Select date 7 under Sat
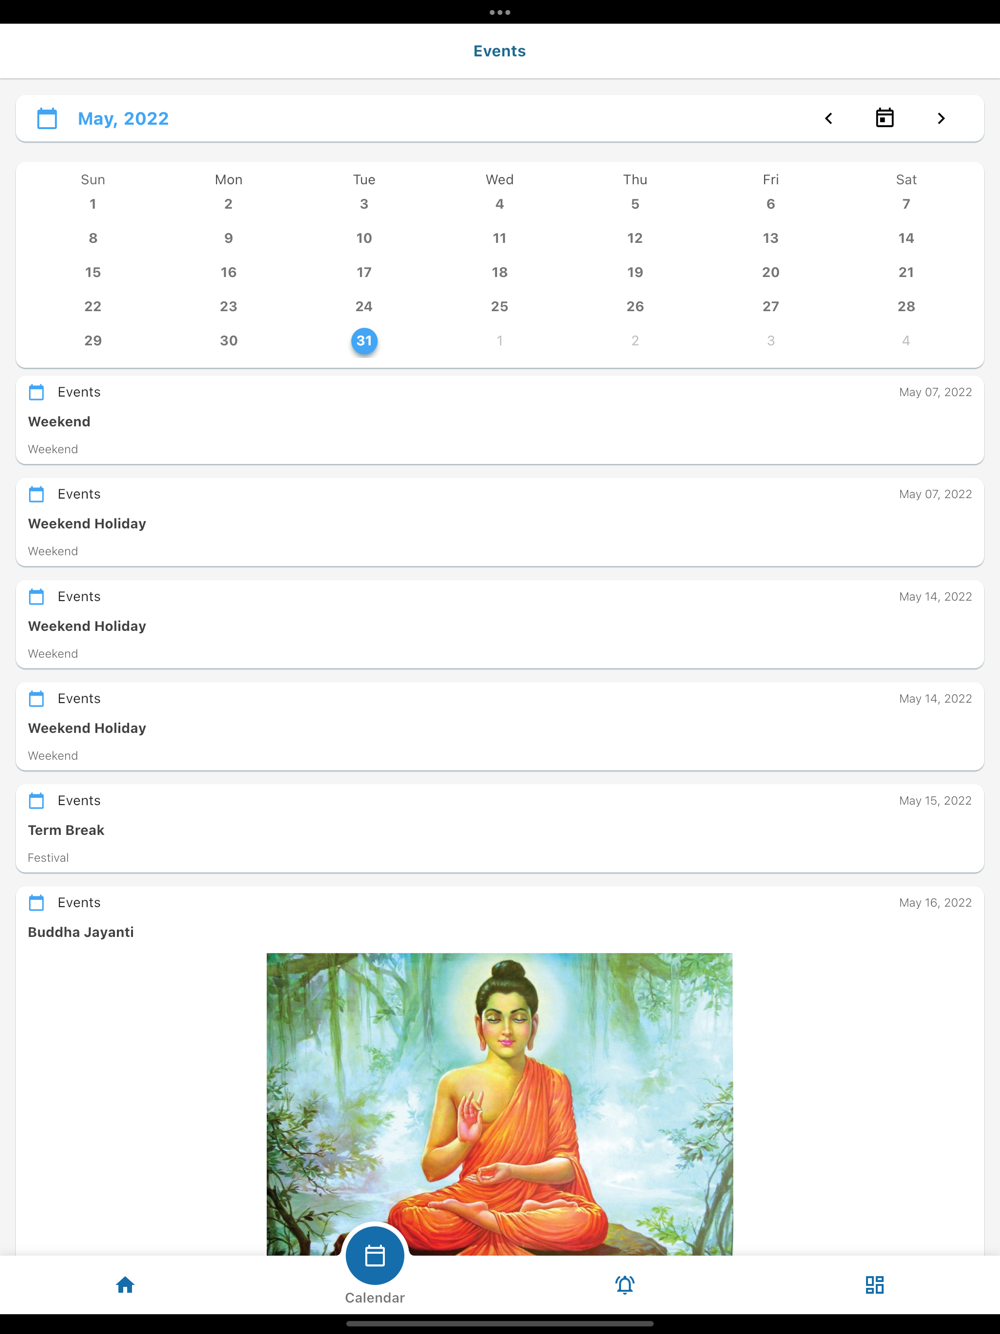 tap(906, 204)
